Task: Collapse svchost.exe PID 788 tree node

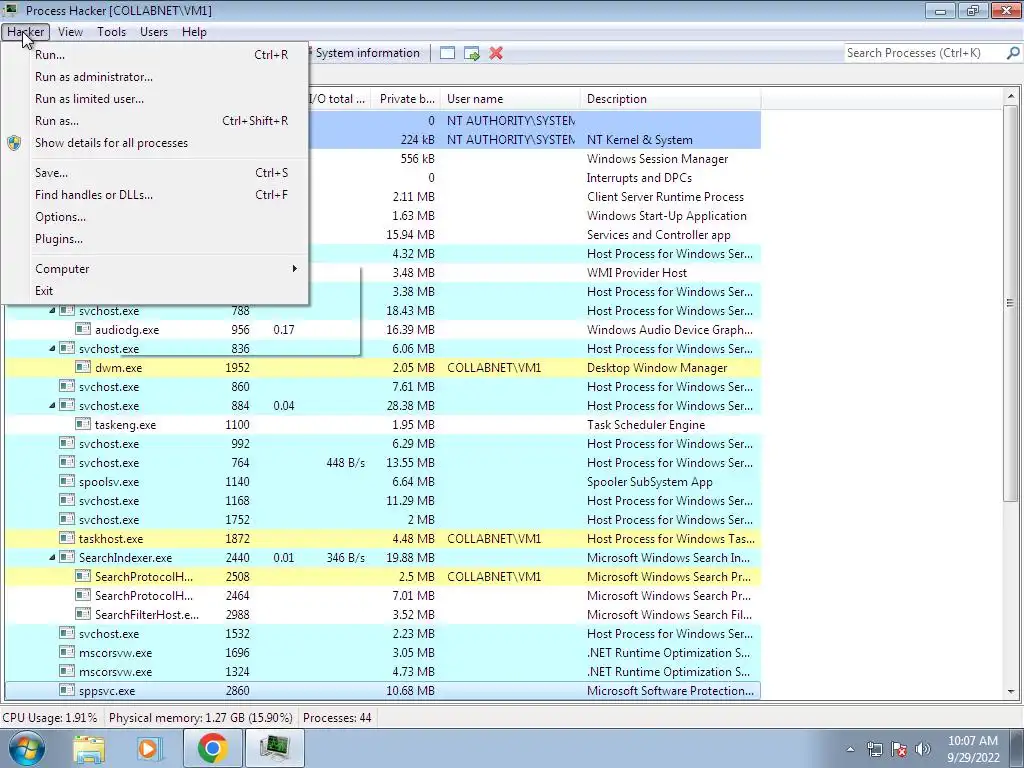Action: click(52, 311)
